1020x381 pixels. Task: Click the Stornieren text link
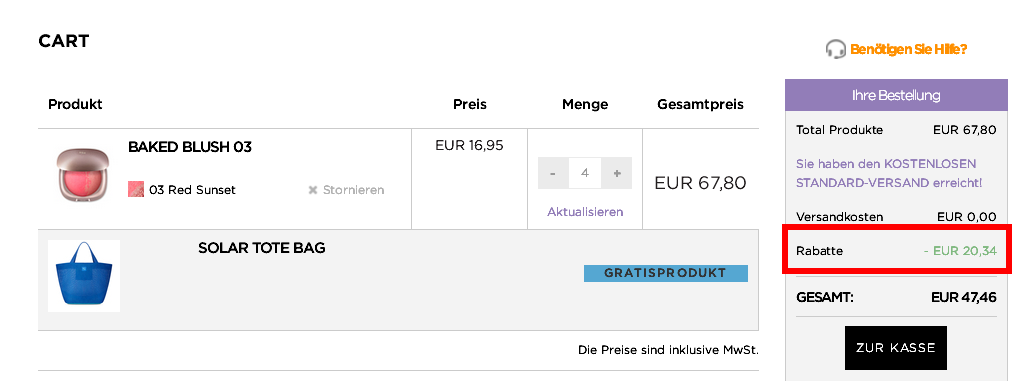coord(353,190)
